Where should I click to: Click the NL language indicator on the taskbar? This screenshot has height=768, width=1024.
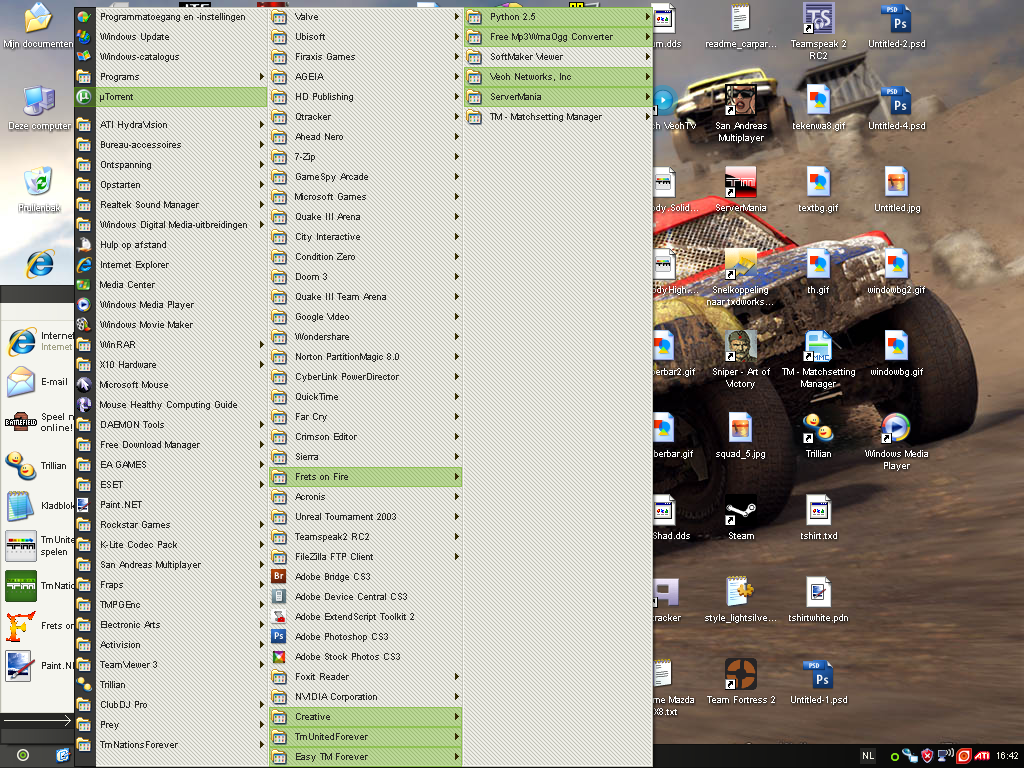click(x=868, y=756)
